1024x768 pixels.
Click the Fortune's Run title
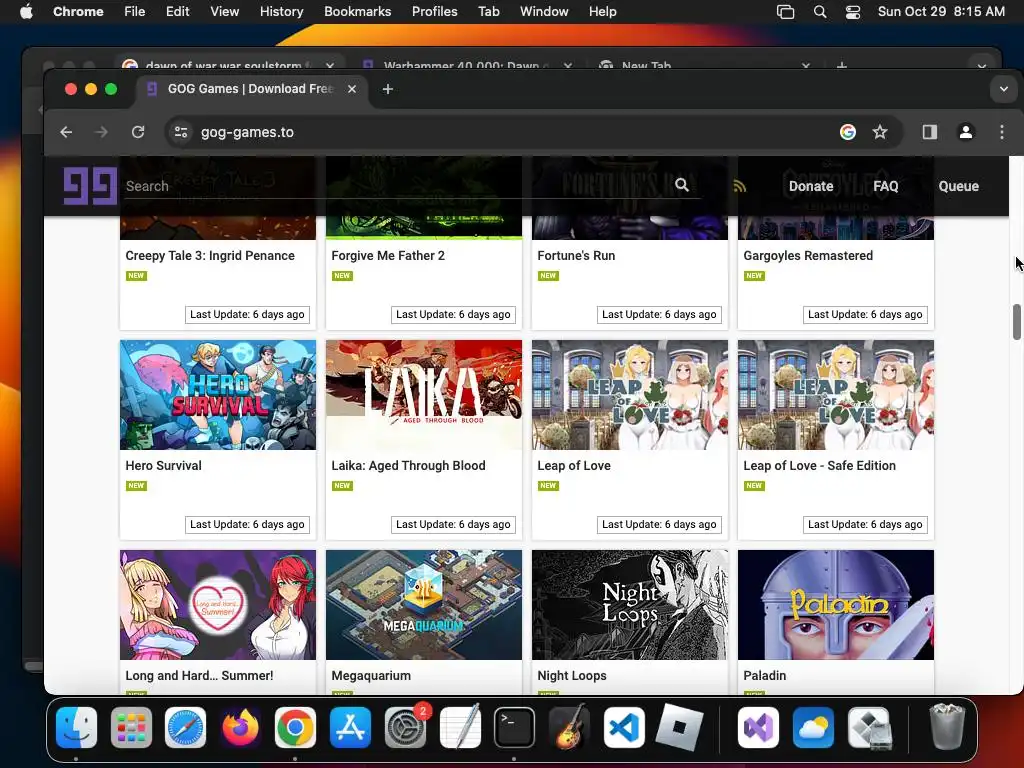tap(576, 255)
